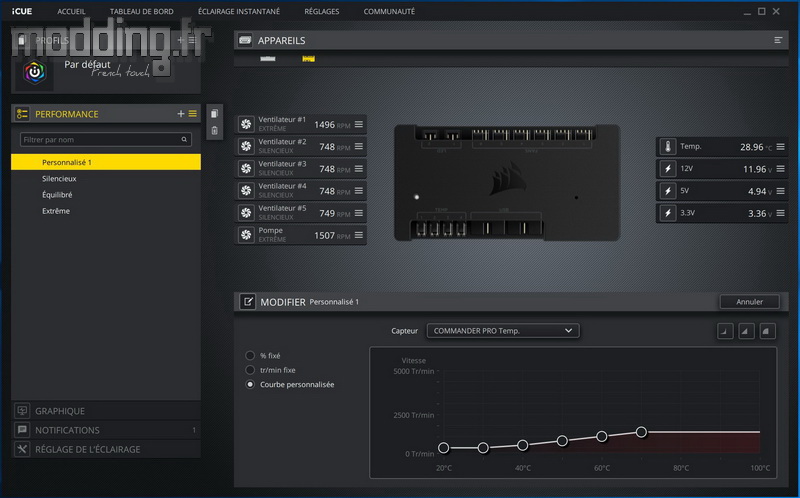Viewport: 800px width, 498px height.
Task: Click the 3.3V voltage icon
Action: (x=668, y=213)
